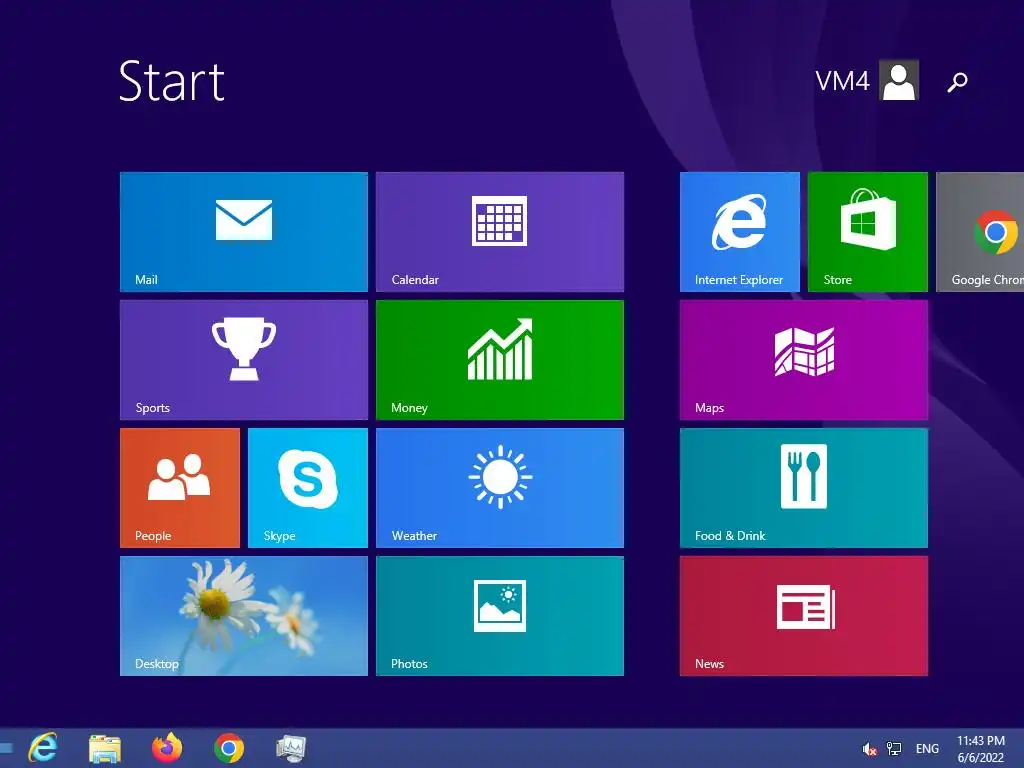Open the Maps tile
Viewport: 1024px width, 768px height.
(x=803, y=360)
